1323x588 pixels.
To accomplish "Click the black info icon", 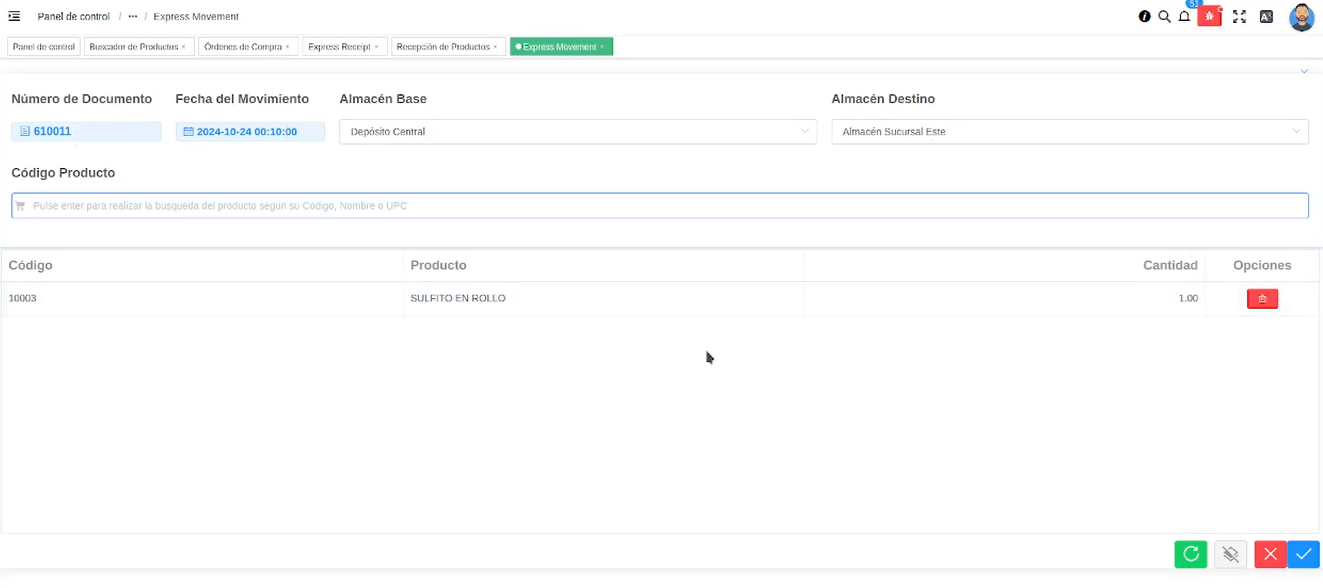I will click(1145, 17).
